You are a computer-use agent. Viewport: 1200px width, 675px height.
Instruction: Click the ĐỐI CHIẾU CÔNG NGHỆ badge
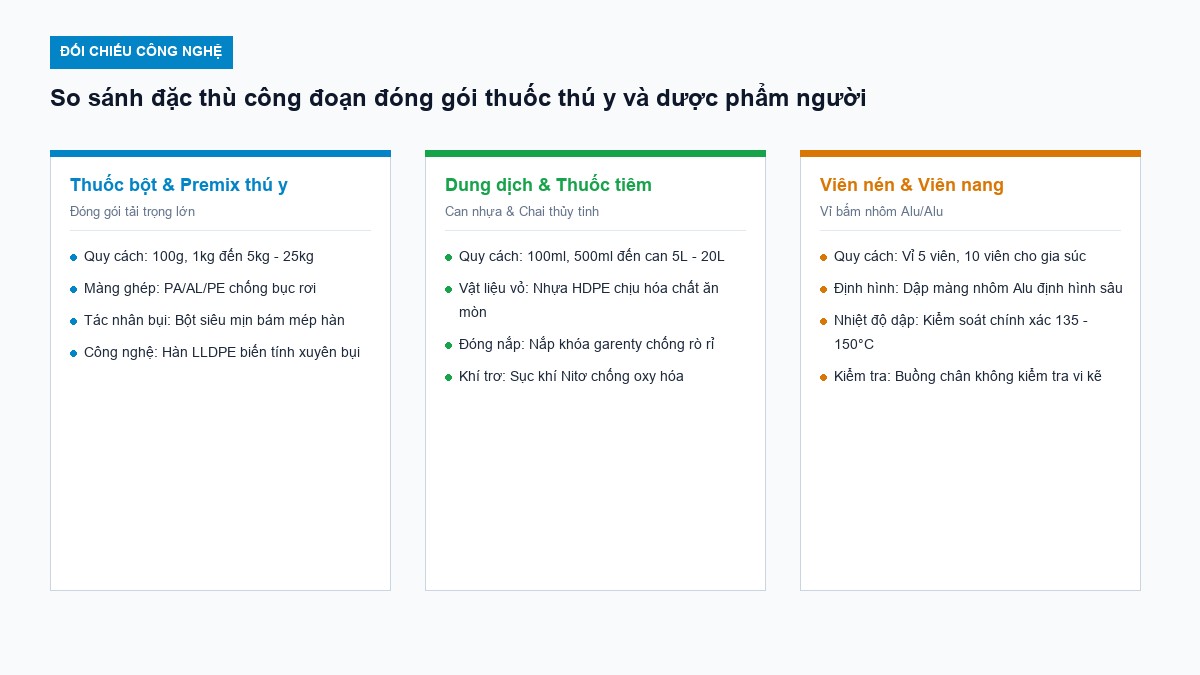(141, 52)
